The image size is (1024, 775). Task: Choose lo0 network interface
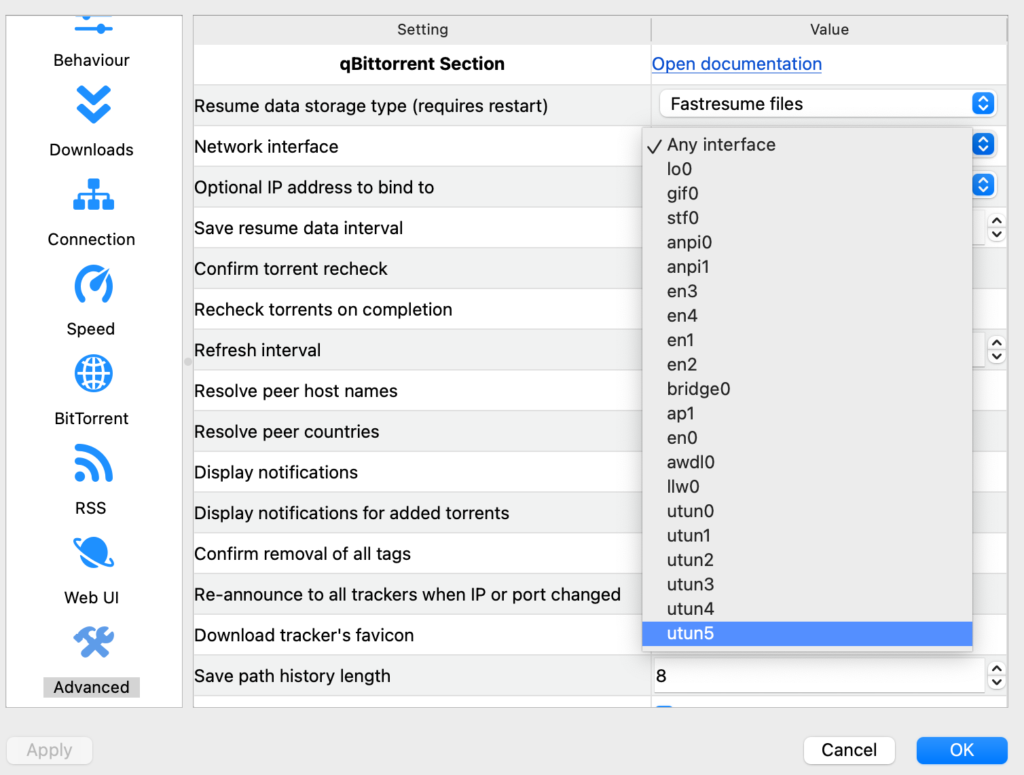(807, 169)
